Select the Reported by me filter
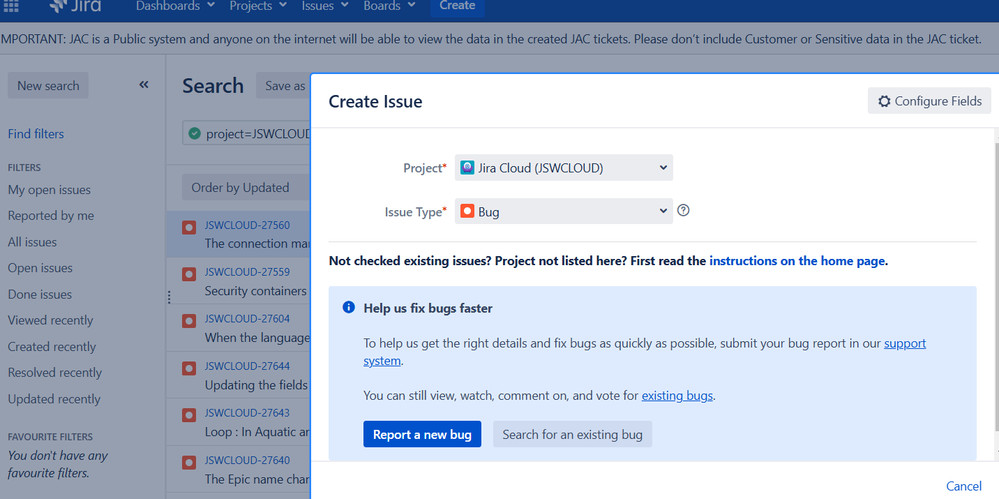This screenshot has height=499, width=999. tap(51, 216)
